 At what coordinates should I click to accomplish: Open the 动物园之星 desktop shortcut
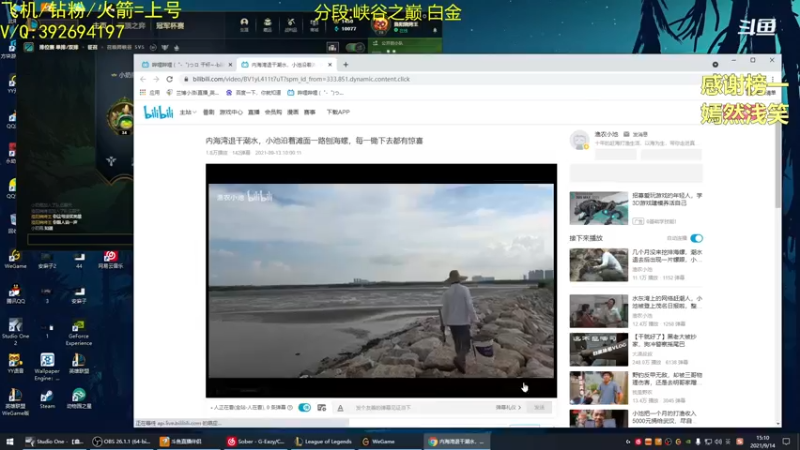79,399
